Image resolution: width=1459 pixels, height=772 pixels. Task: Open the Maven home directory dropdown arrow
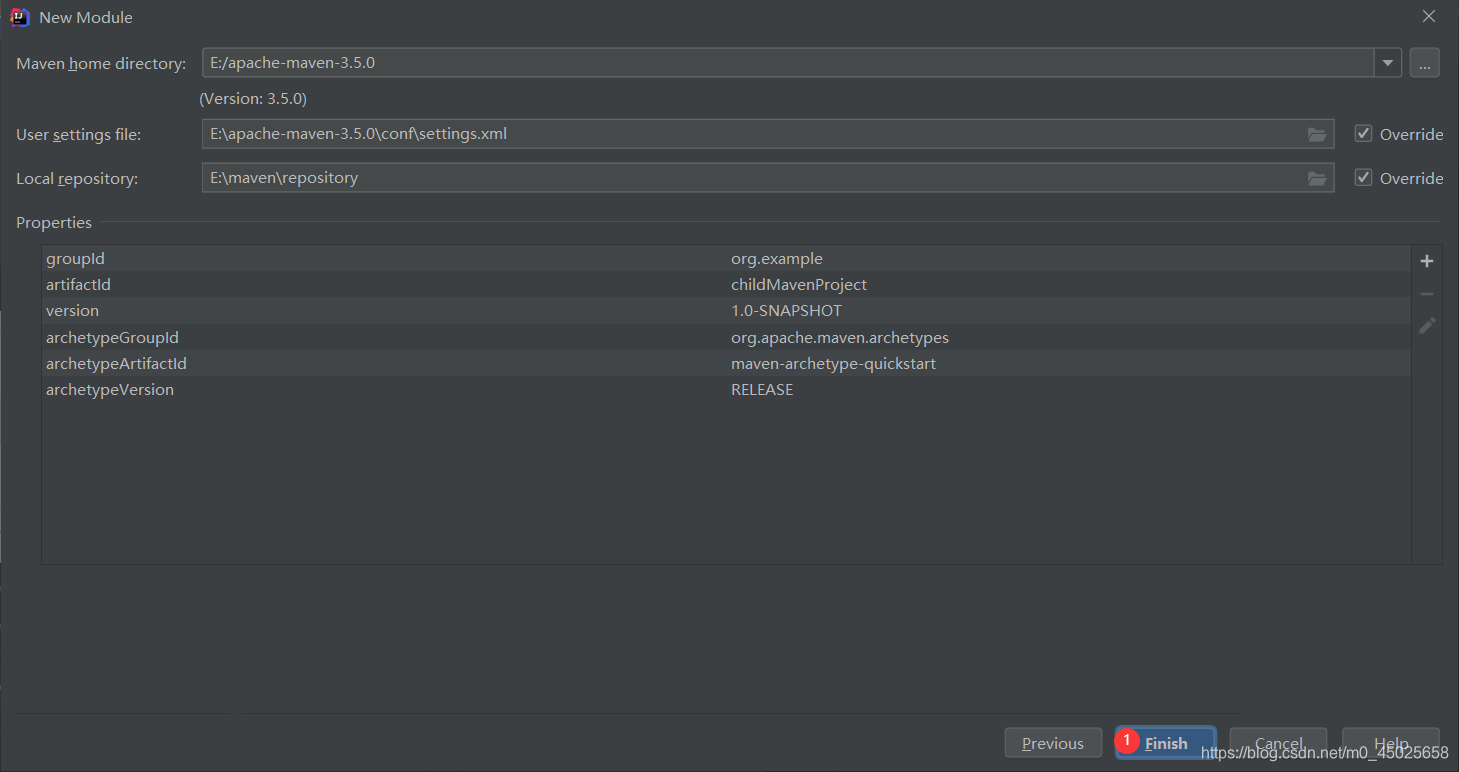point(1388,63)
